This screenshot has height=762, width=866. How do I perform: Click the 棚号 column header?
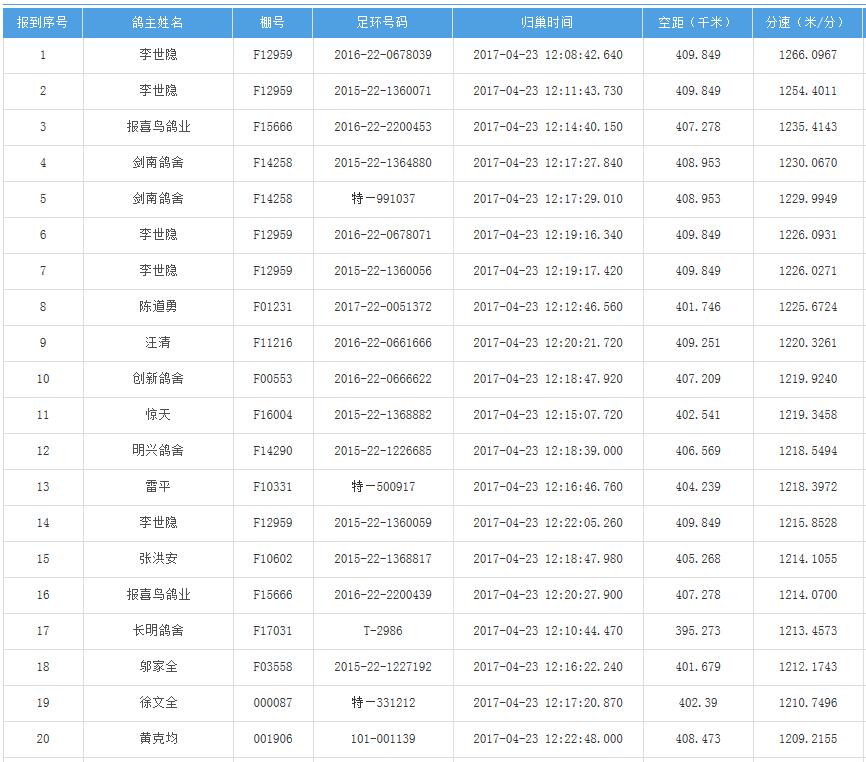272,22
